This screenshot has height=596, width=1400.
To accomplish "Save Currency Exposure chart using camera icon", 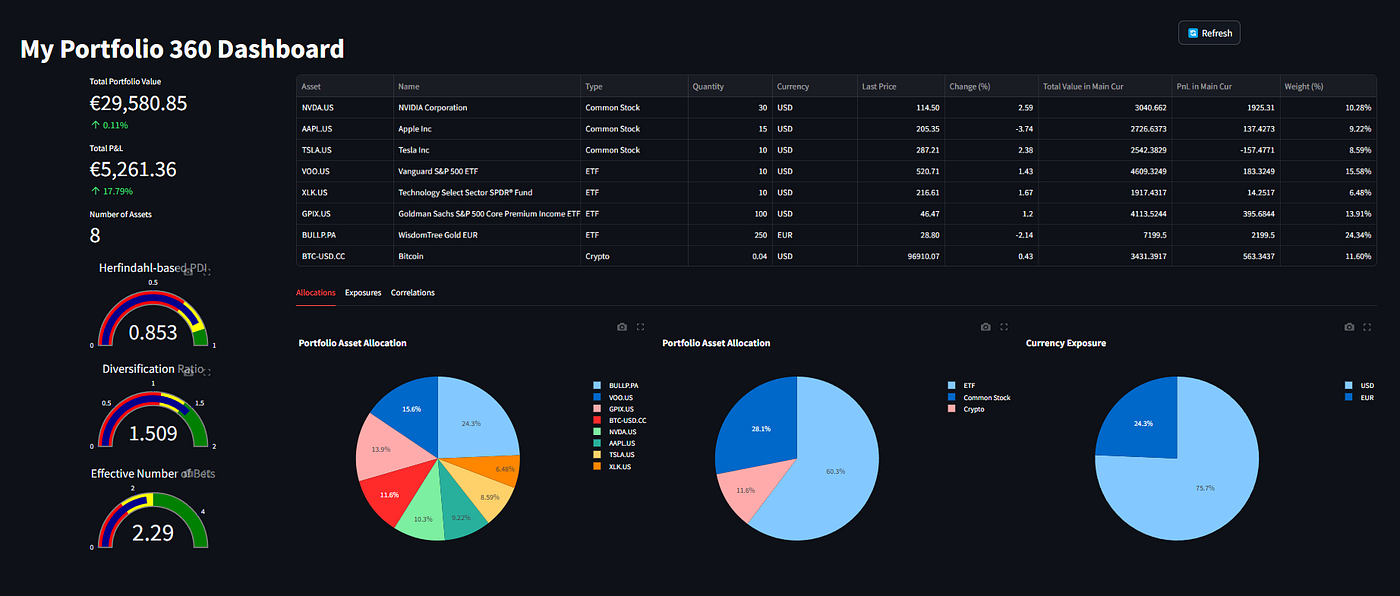I will [1350, 327].
